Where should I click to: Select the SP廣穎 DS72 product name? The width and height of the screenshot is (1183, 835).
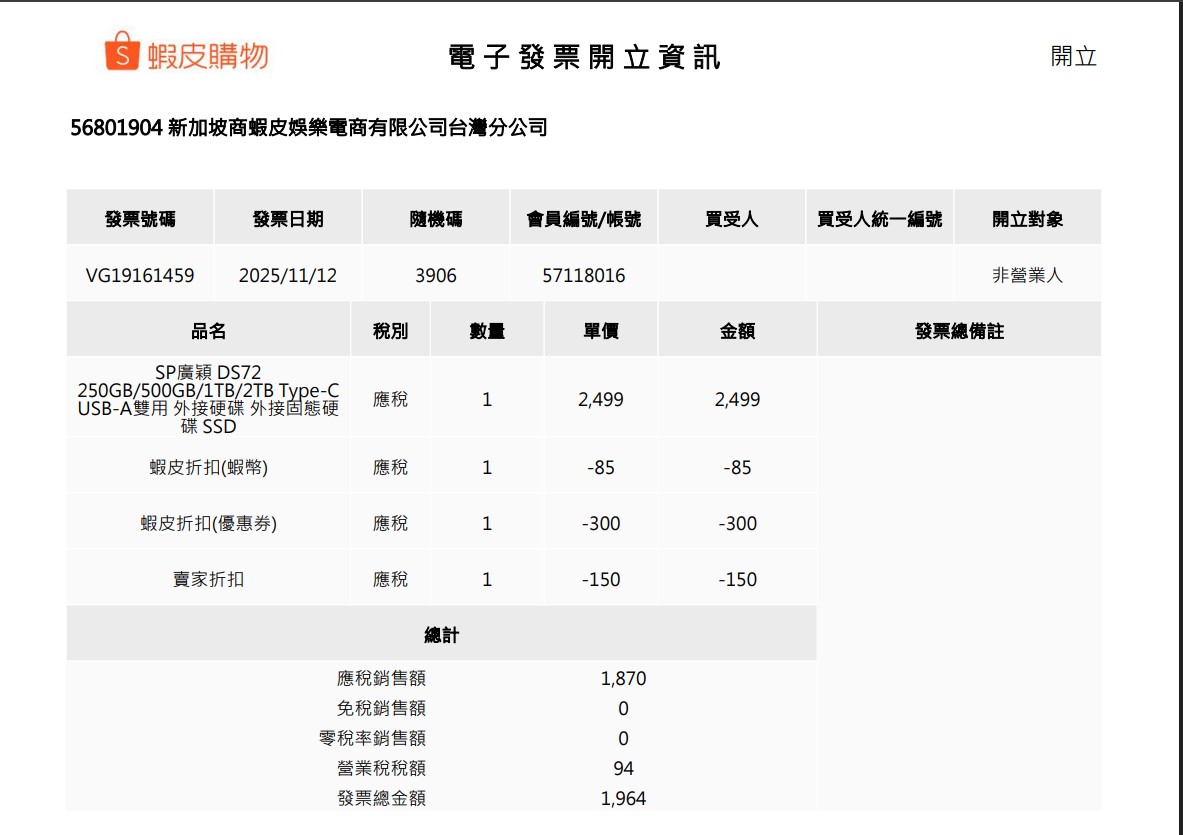click(208, 399)
